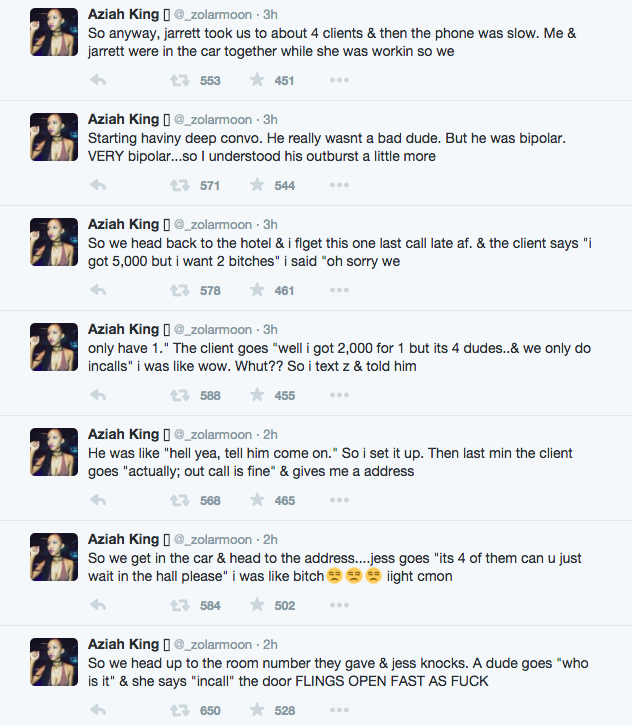
Task: Click the avatar on the "only have 1" tweet
Action: pos(54,345)
